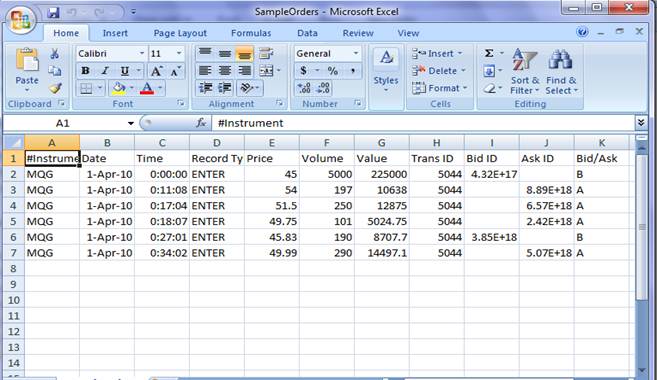Toggle Underline formatting
The width and height of the screenshot is (657, 380).
click(x=124, y=71)
